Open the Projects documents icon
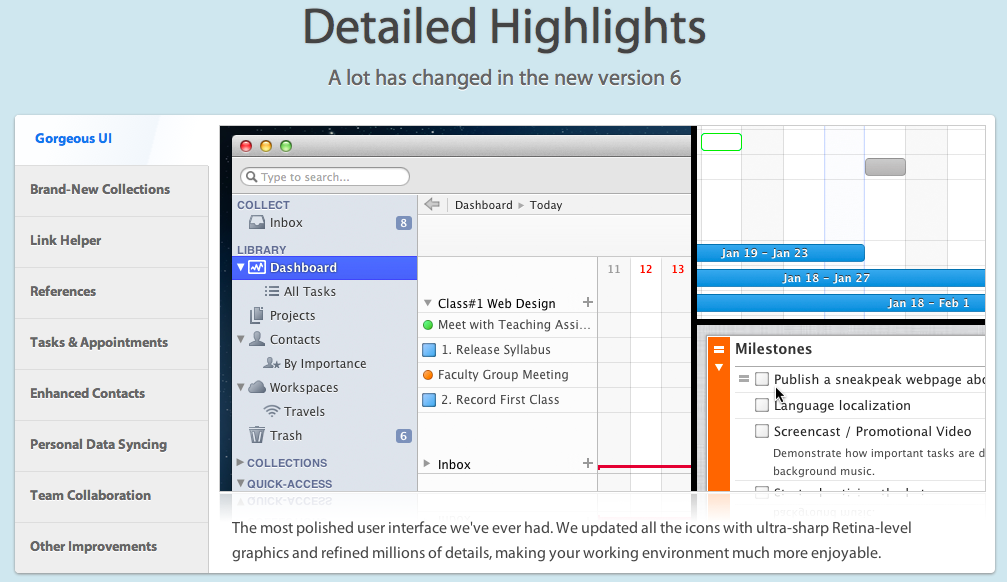The width and height of the screenshot is (1007, 582). click(x=257, y=315)
